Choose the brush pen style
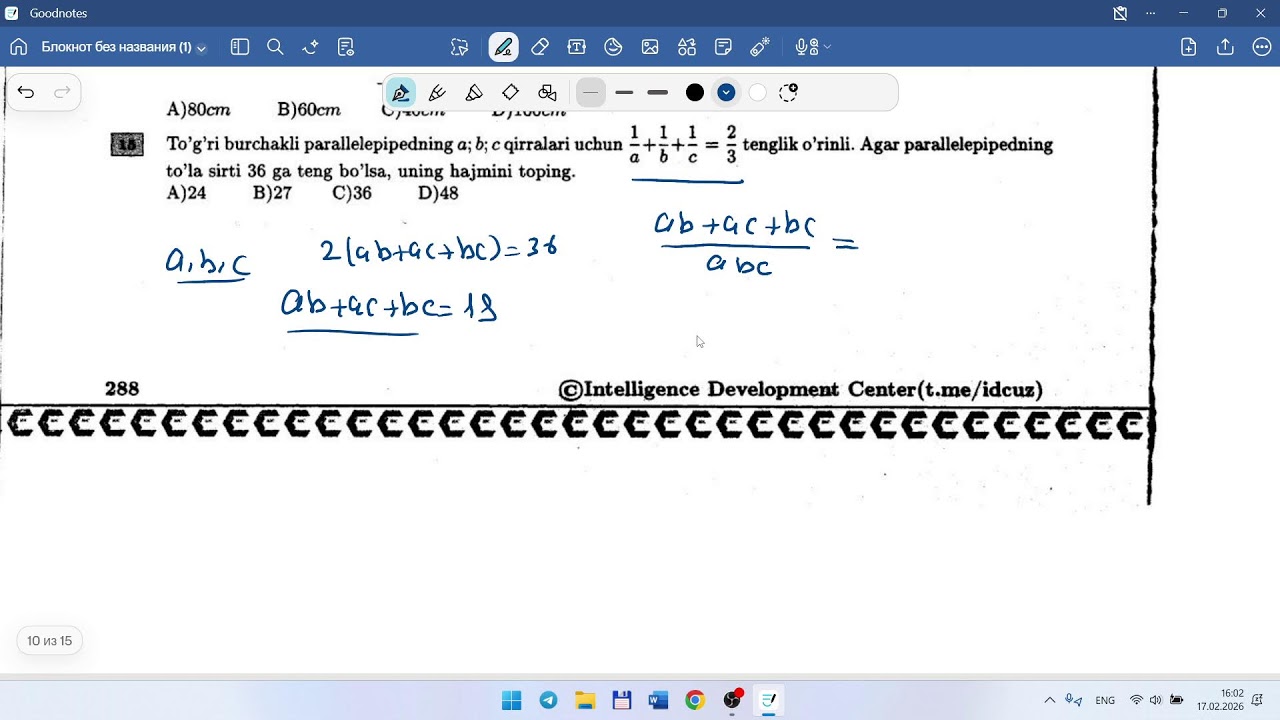 (437, 93)
